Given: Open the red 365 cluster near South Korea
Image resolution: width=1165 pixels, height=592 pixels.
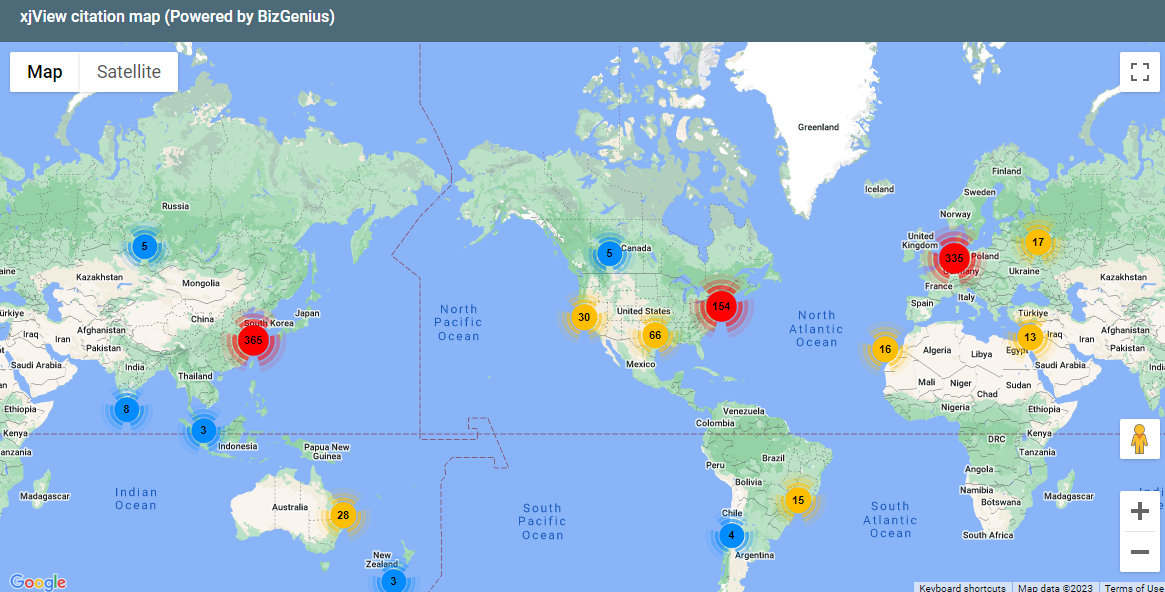Looking at the screenshot, I should point(253,340).
